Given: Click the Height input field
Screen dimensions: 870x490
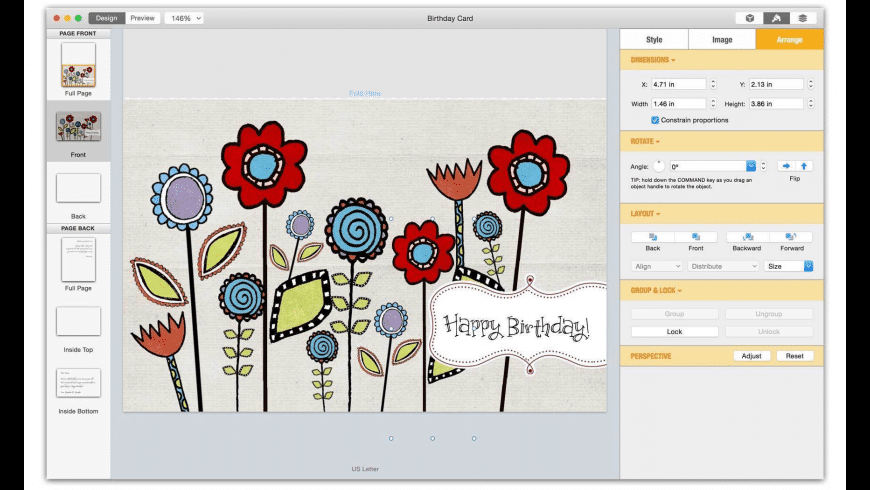Looking at the screenshot, I should 776,104.
